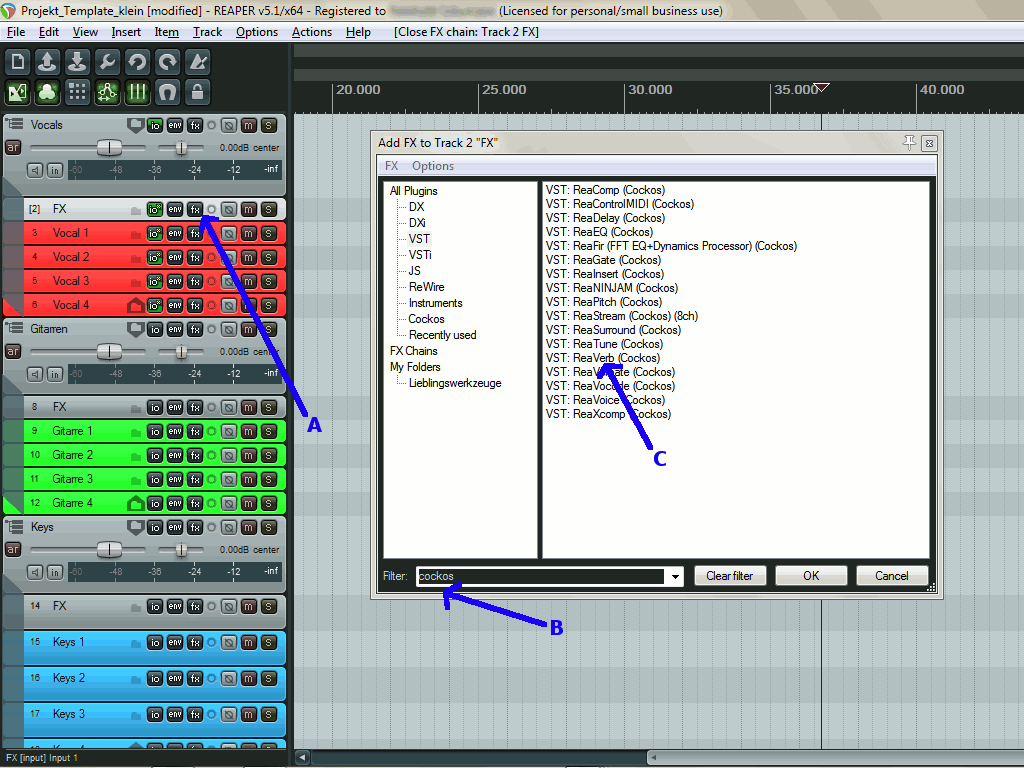Viewport: 1024px width, 768px height.
Task: Toggle grid lines in the main toolbar
Action: click(x=137, y=92)
